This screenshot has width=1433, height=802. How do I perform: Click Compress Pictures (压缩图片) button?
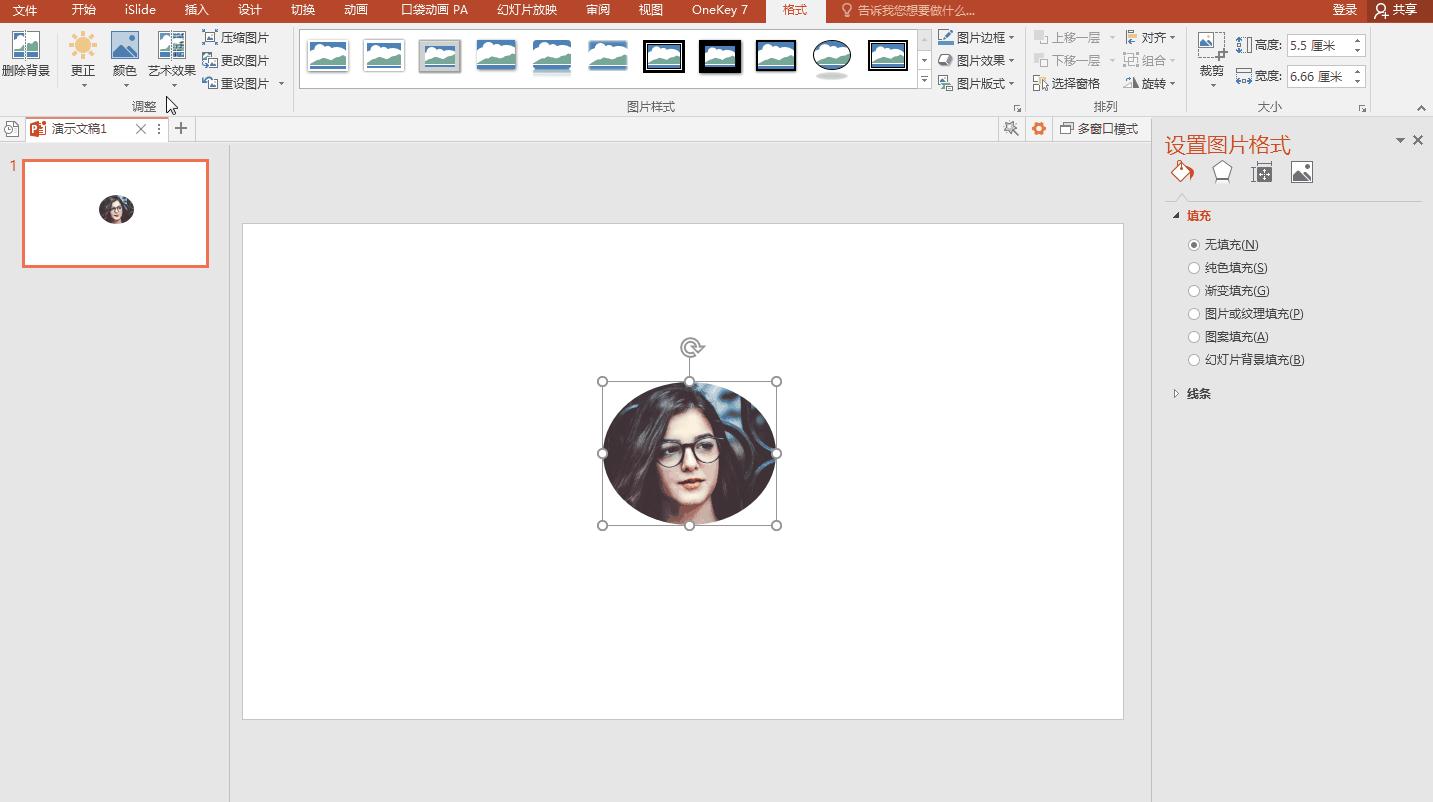coord(236,37)
